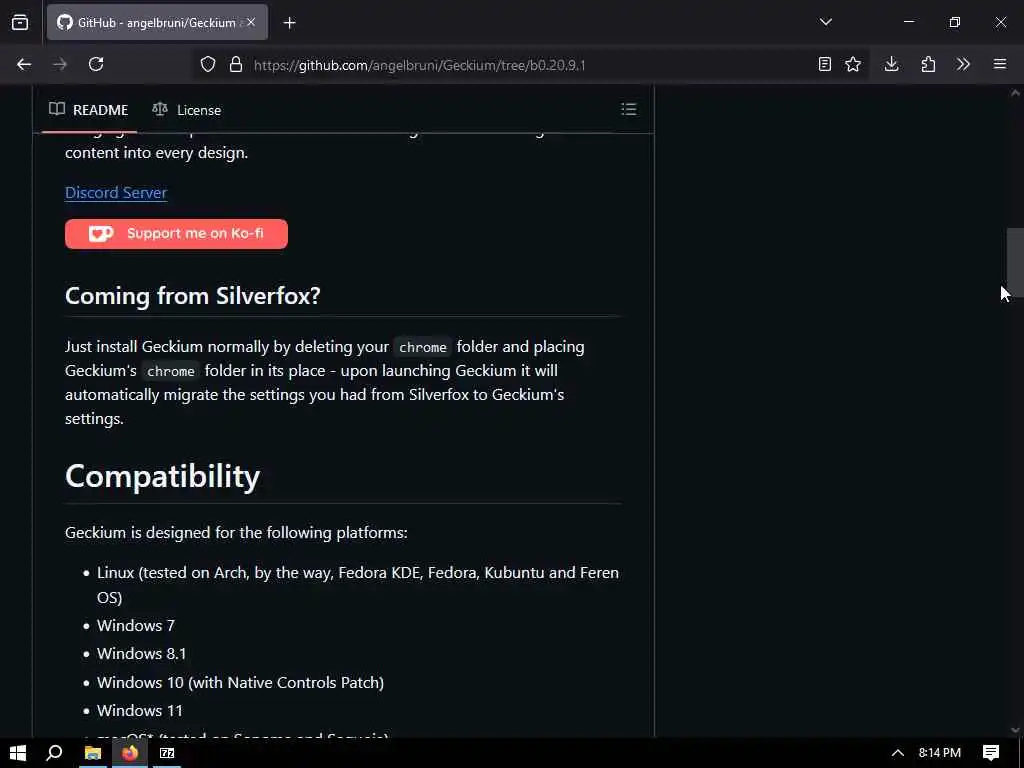Click the Compatibility heading
Viewport: 1024px width, 768px height.
(x=163, y=476)
